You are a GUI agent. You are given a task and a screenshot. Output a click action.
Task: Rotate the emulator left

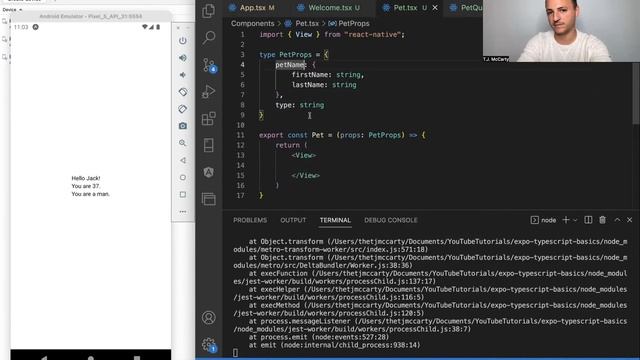183,92
